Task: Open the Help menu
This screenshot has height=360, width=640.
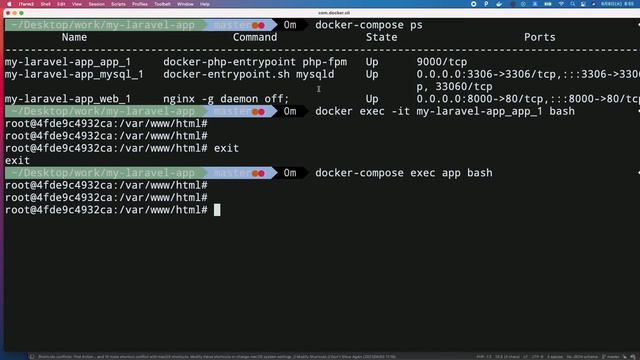Action: point(204,4)
